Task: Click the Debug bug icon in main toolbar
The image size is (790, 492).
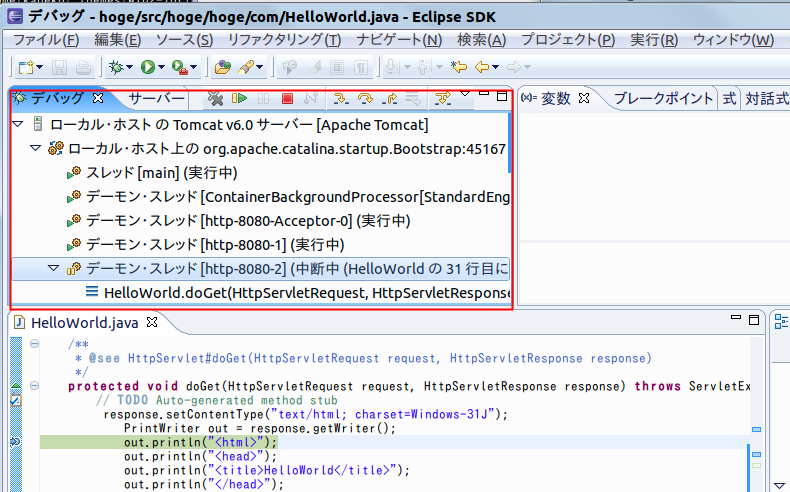Action: [x=116, y=67]
